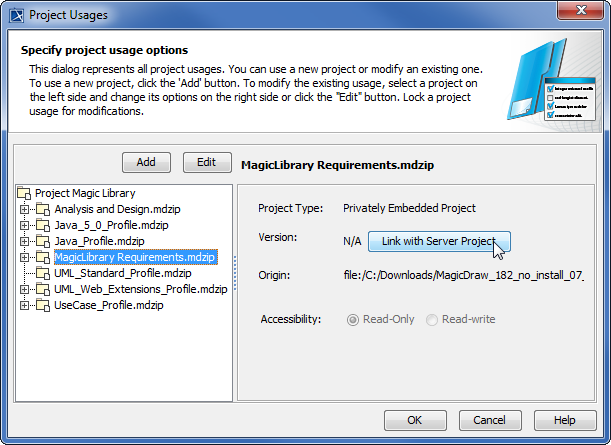Click the Origin file path value
The height and width of the screenshot is (445, 611).
(463, 275)
